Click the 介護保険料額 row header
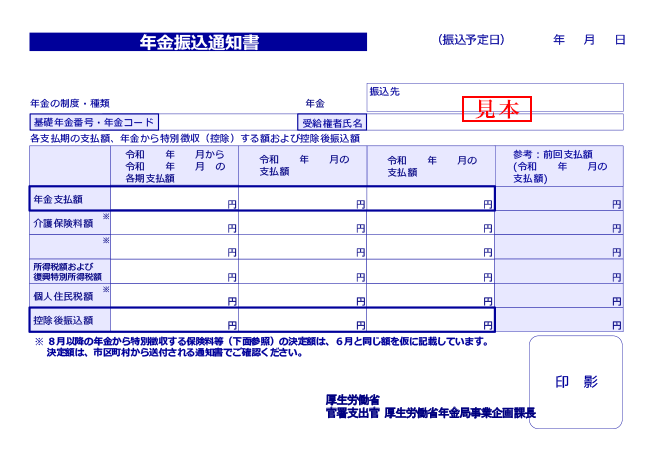The height and width of the screenshot is (460, 650). pos(70,223)
